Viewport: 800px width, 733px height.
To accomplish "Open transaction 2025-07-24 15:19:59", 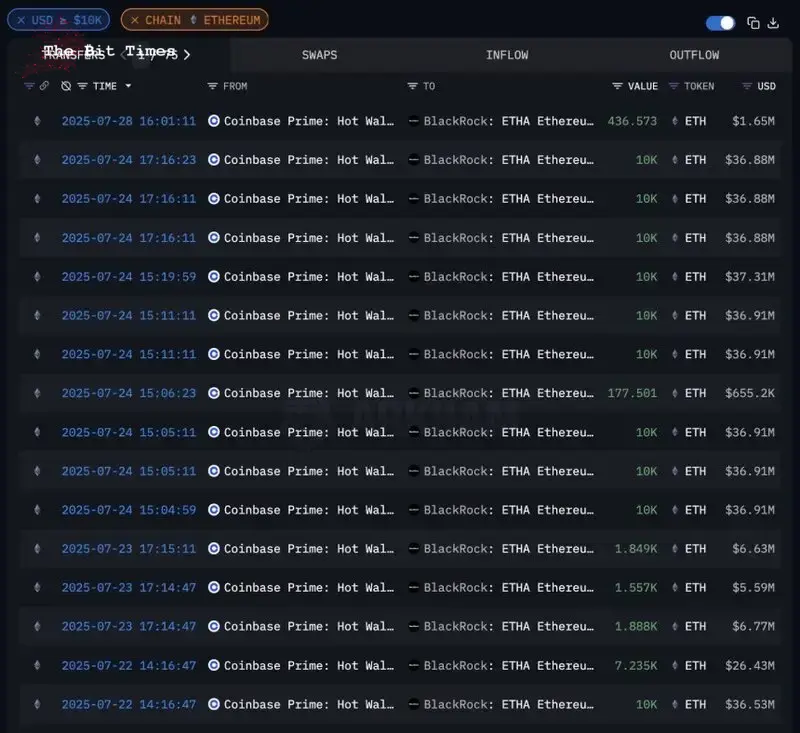I will click(129, 276).
